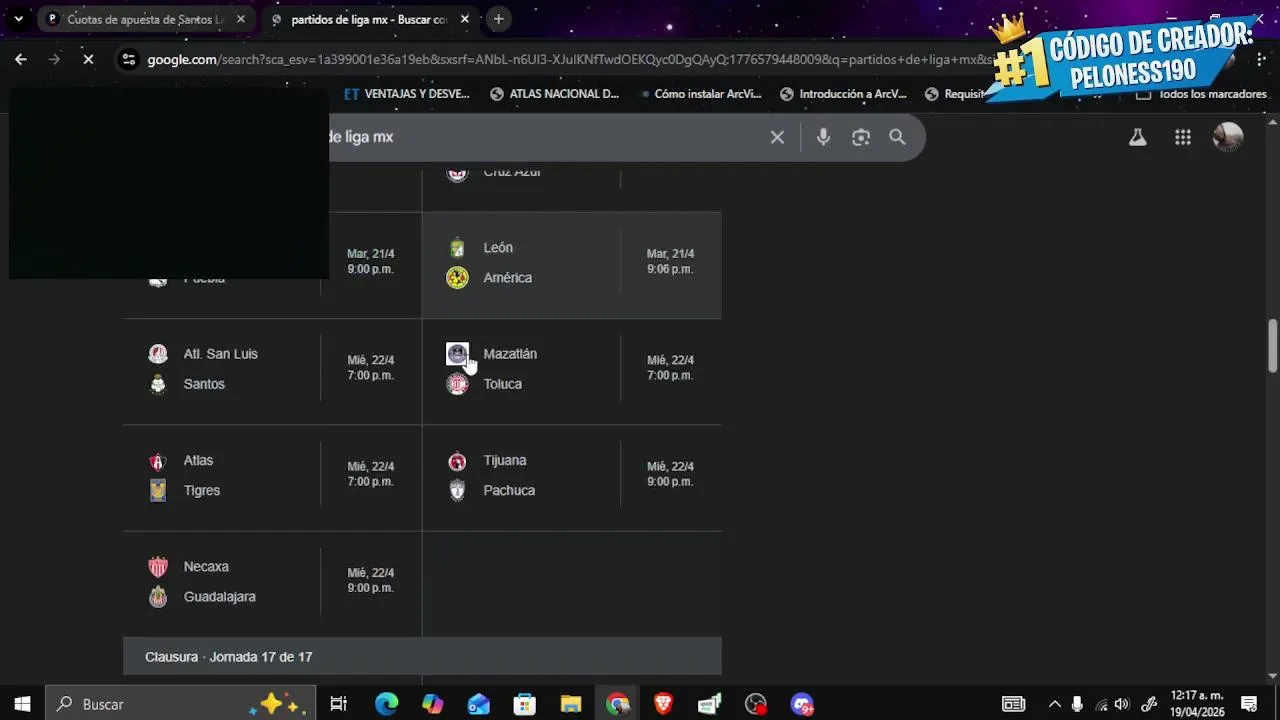Image resolution: width=1280 pixels, height=720 pixels.
Task: Click the address bar URL
Action: (570, 59)
